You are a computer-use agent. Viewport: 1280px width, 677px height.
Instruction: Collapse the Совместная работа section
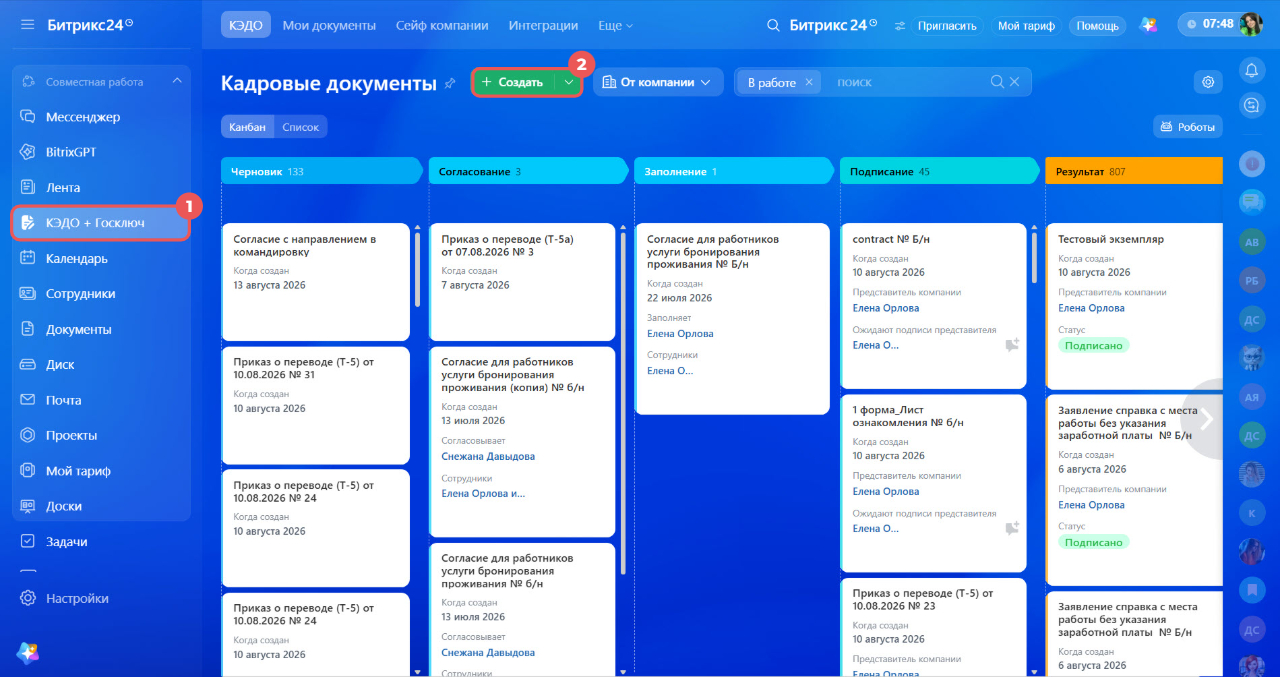click(177, 82)
